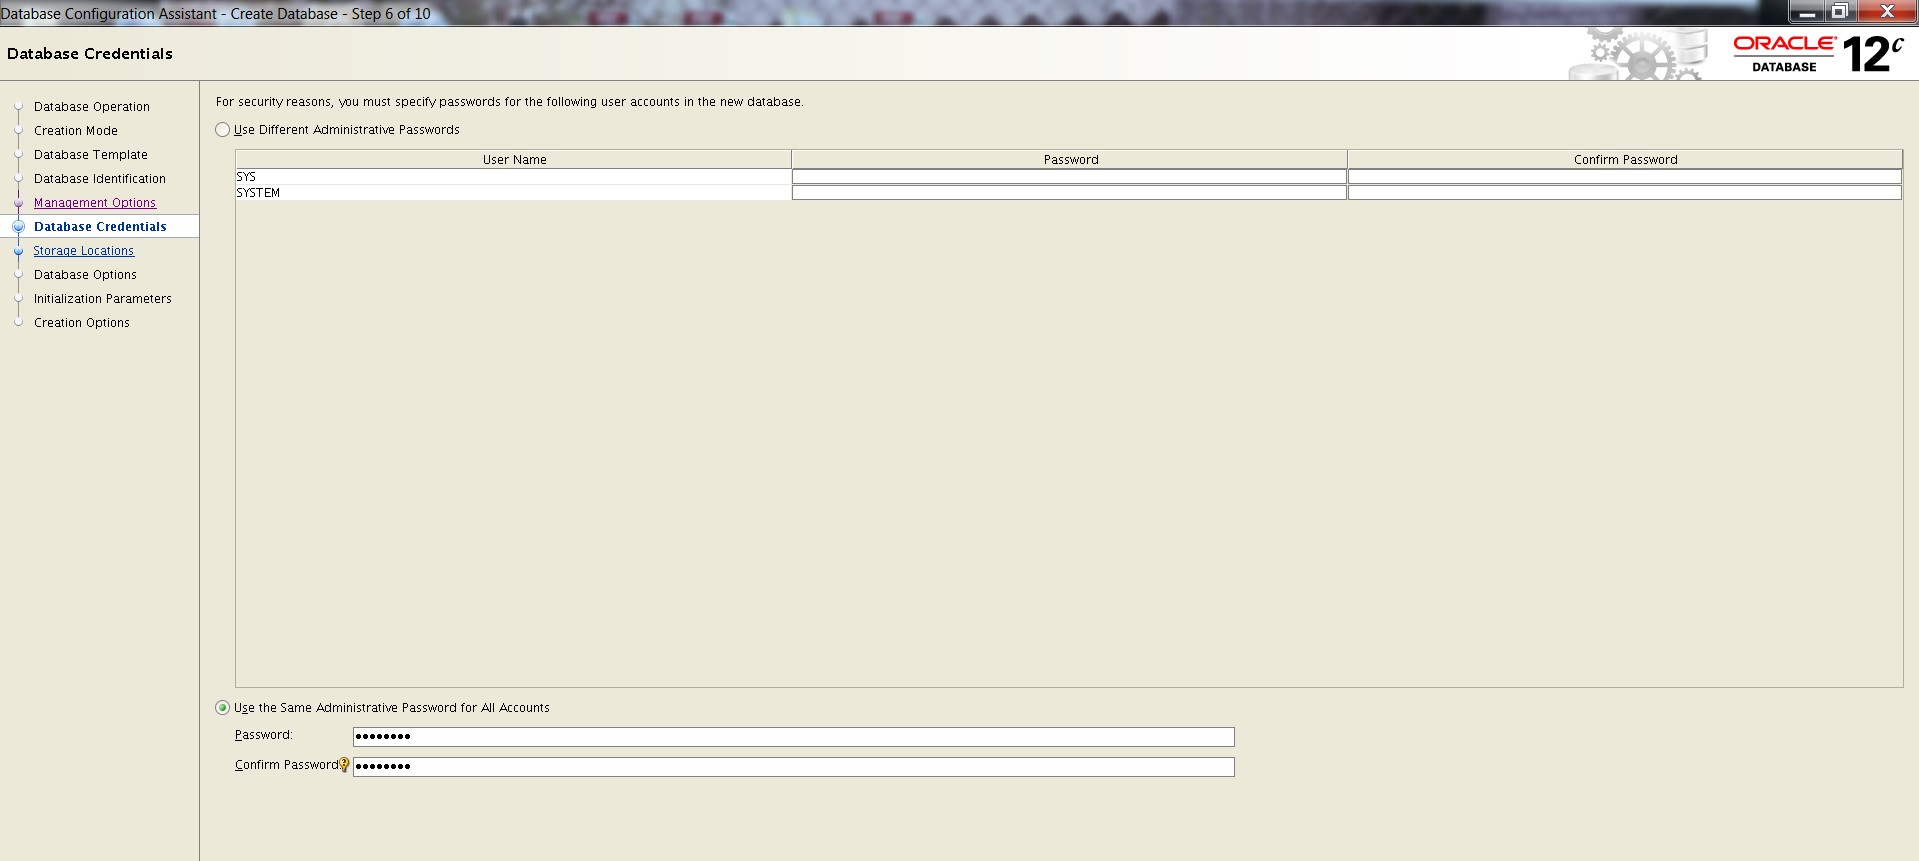This screenshot has height=861, width=1919.
Task: Minimize the Database Configuration Assistant window
Action: click(1807, 12)
